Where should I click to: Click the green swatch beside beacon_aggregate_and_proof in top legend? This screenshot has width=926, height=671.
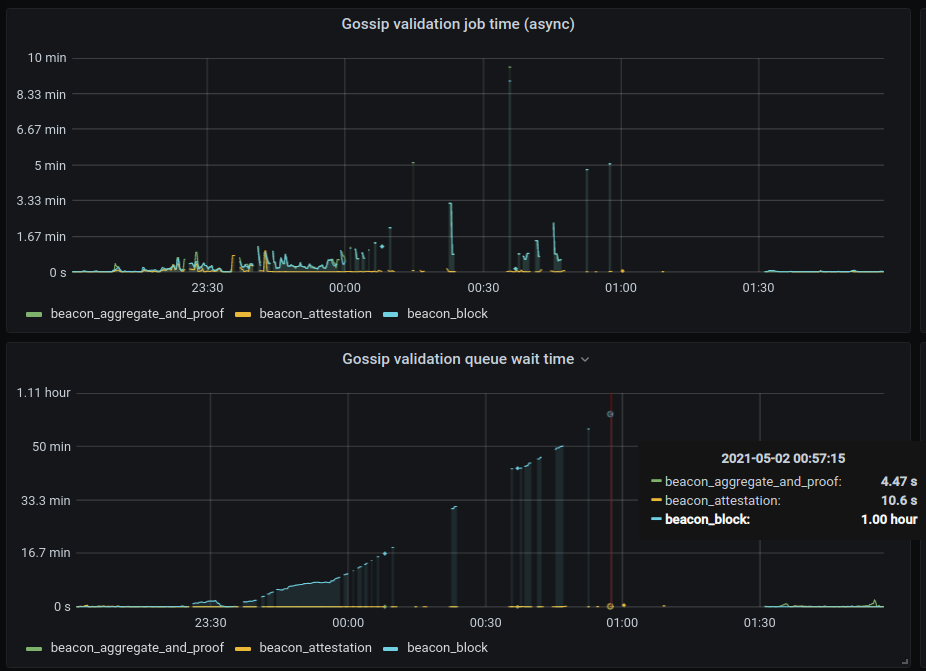[x=33, y=313]
